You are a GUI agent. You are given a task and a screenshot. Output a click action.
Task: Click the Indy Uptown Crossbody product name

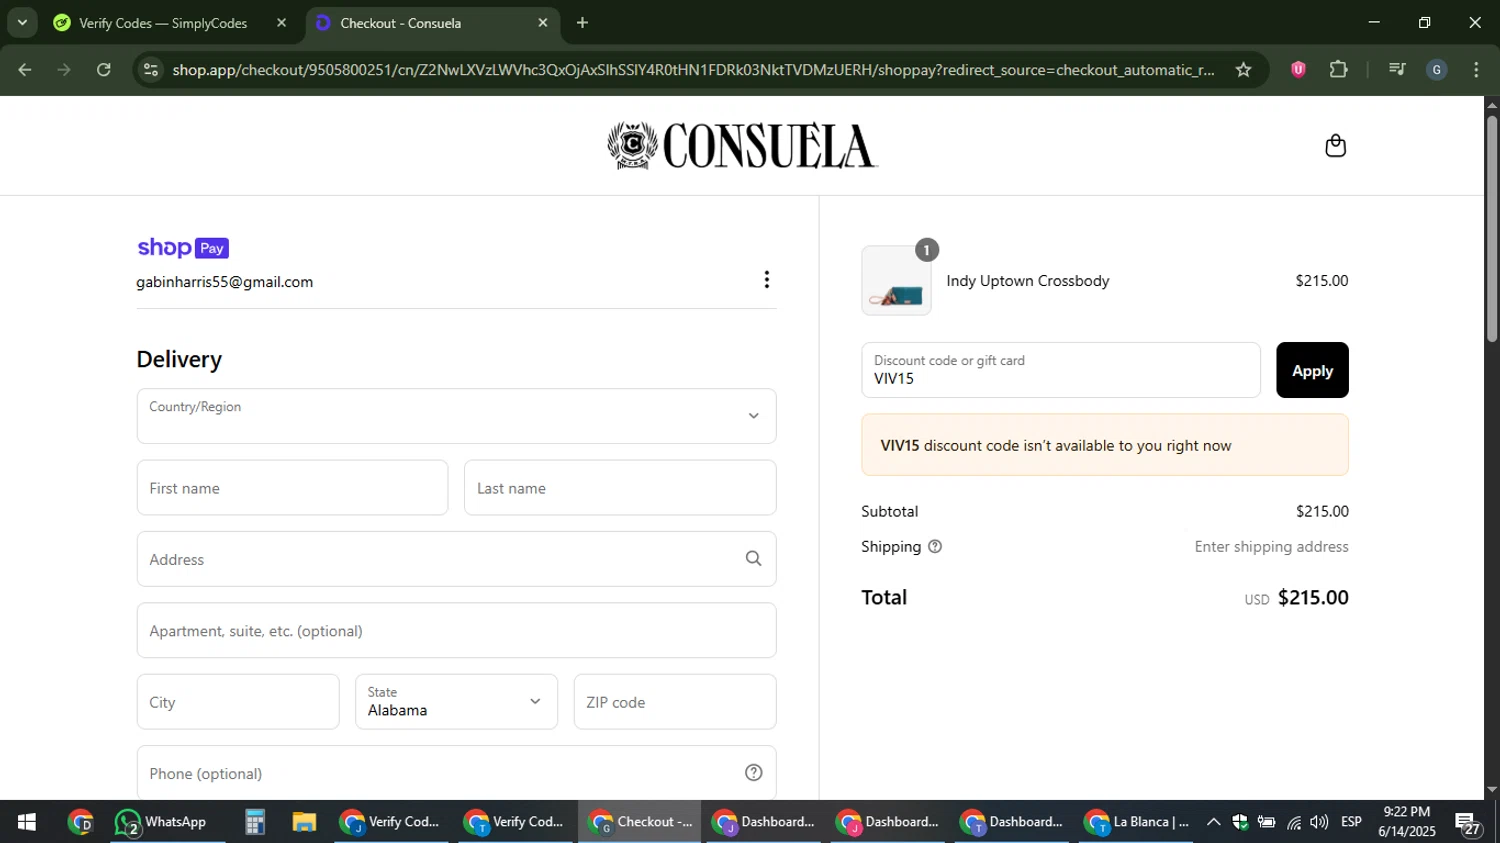tap(1028, 281)
